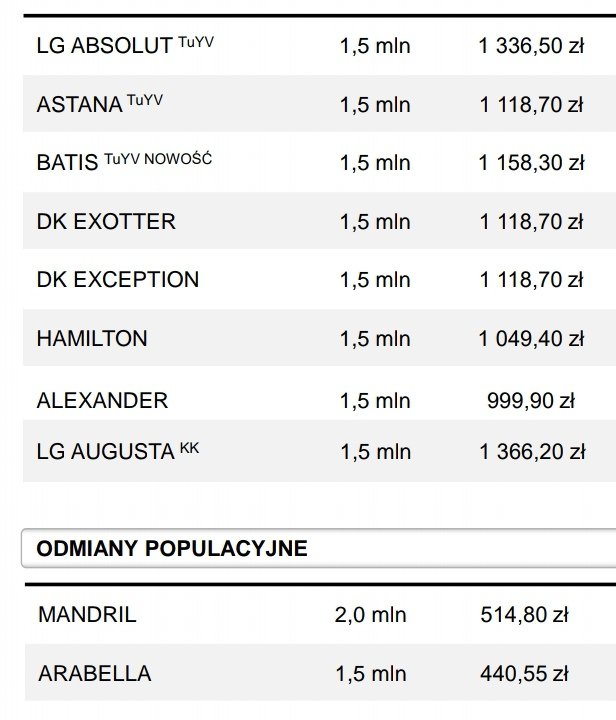Select the HAMILTON variety name
The height and width of the screenshot is (720, 616).
tap(92, 339)
